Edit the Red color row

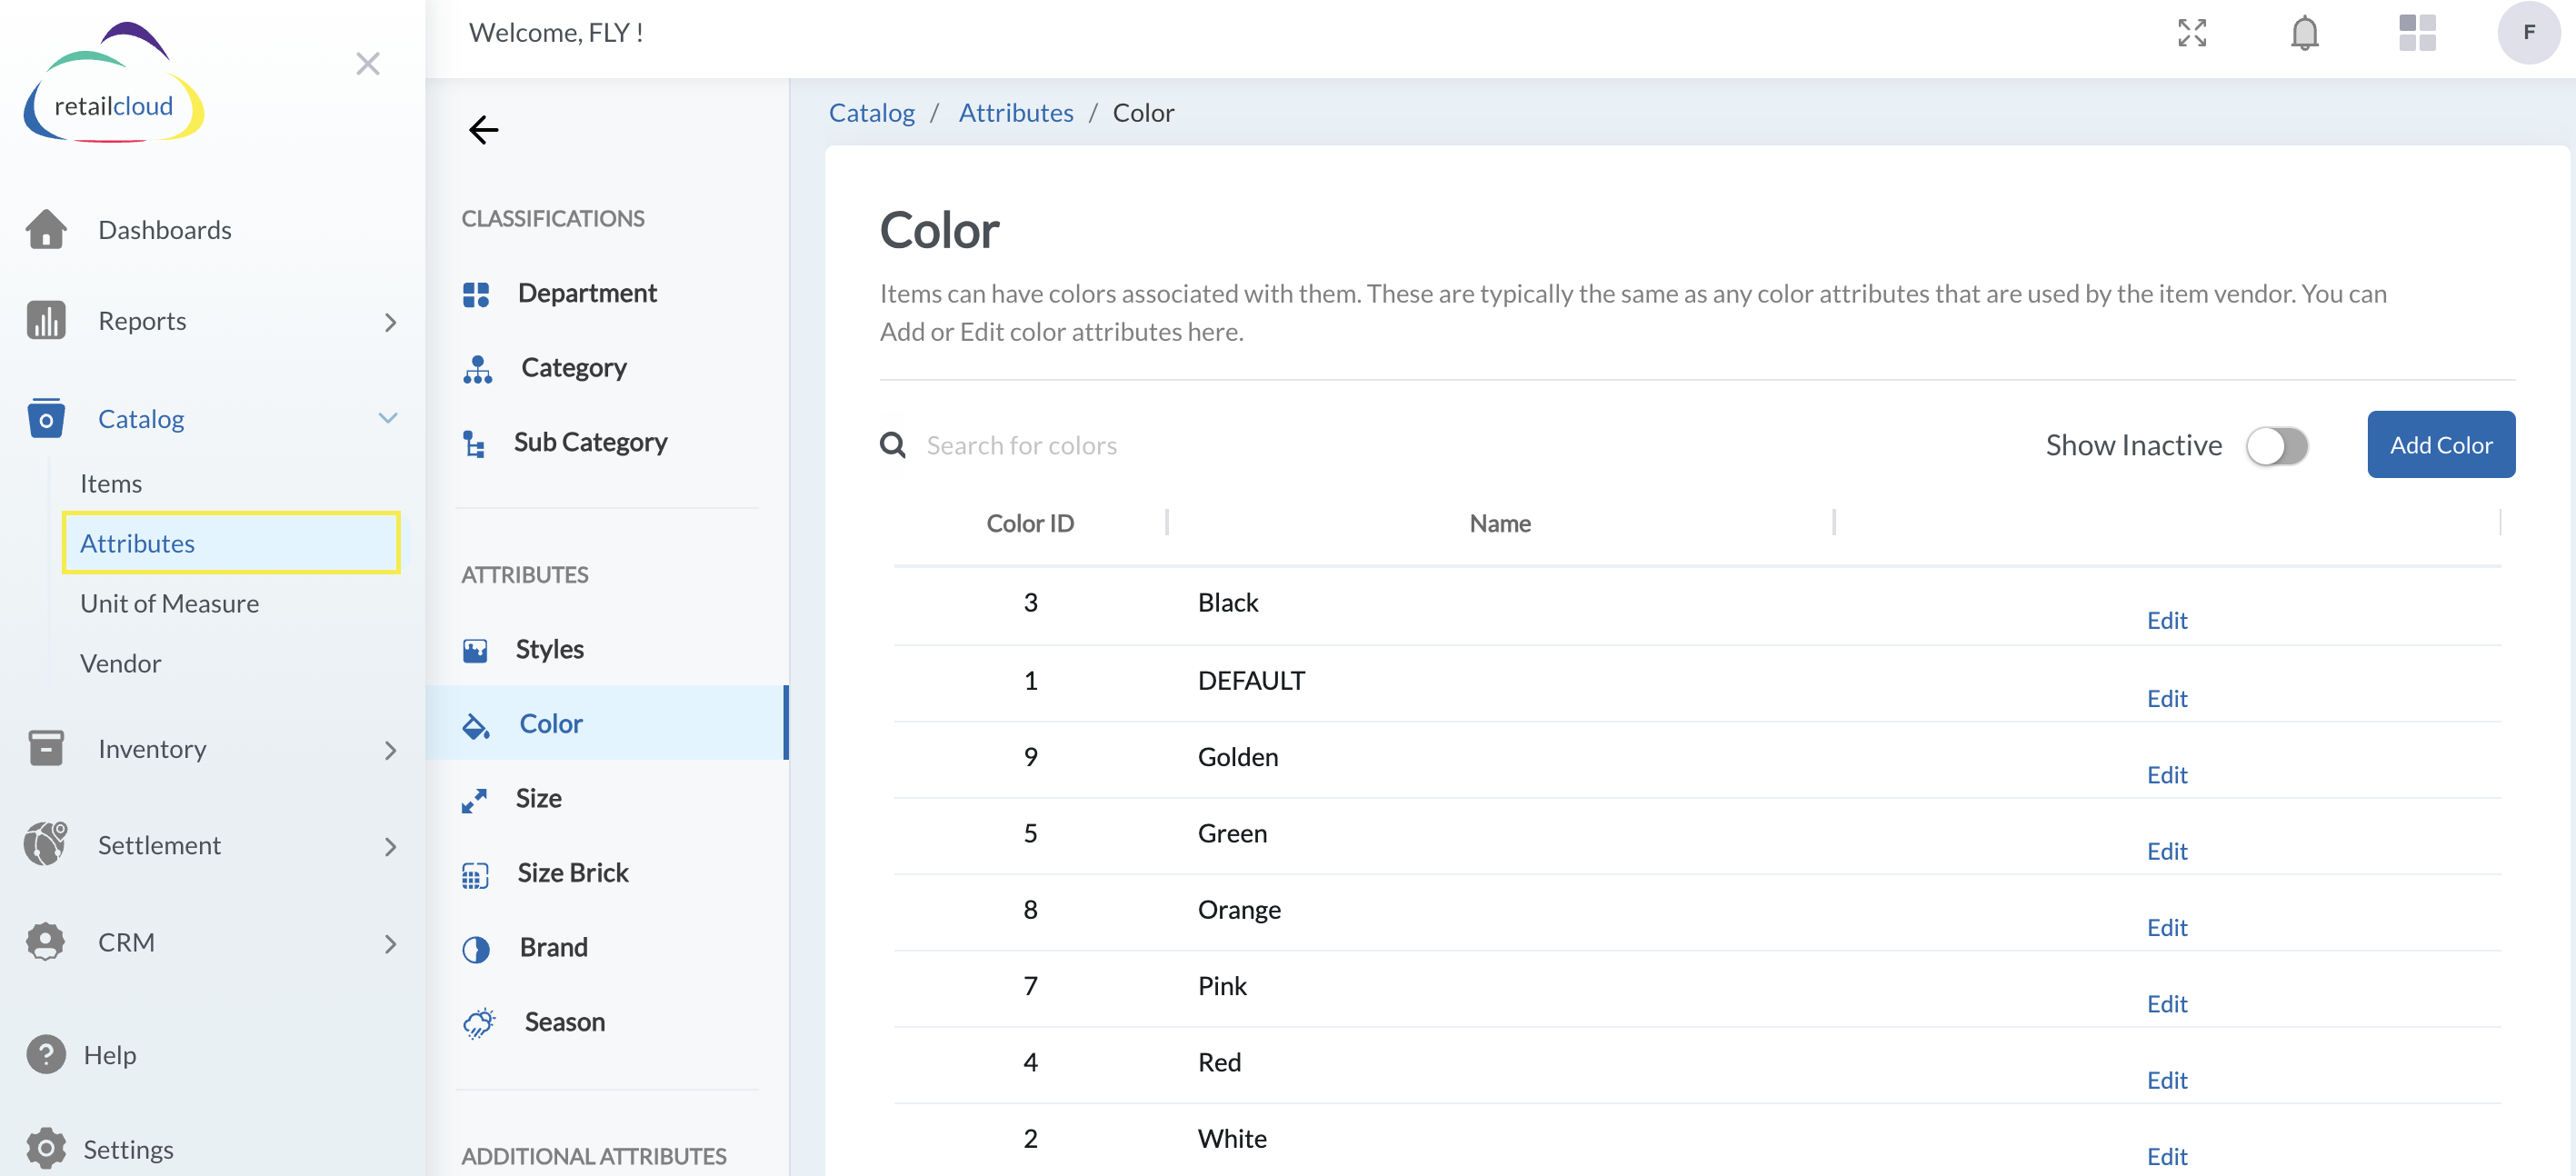[x=2166, y=1080]
